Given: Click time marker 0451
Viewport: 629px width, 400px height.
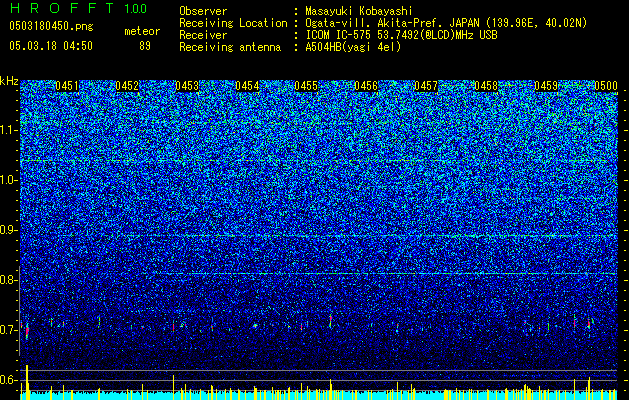Looking at the screenshot, I should tap(67, 86).
